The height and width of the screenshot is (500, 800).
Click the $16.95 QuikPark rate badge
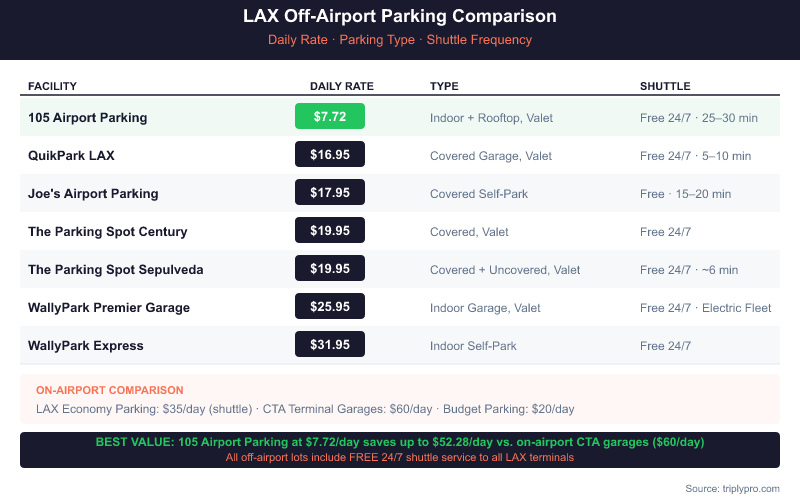(x=330, y=155)
